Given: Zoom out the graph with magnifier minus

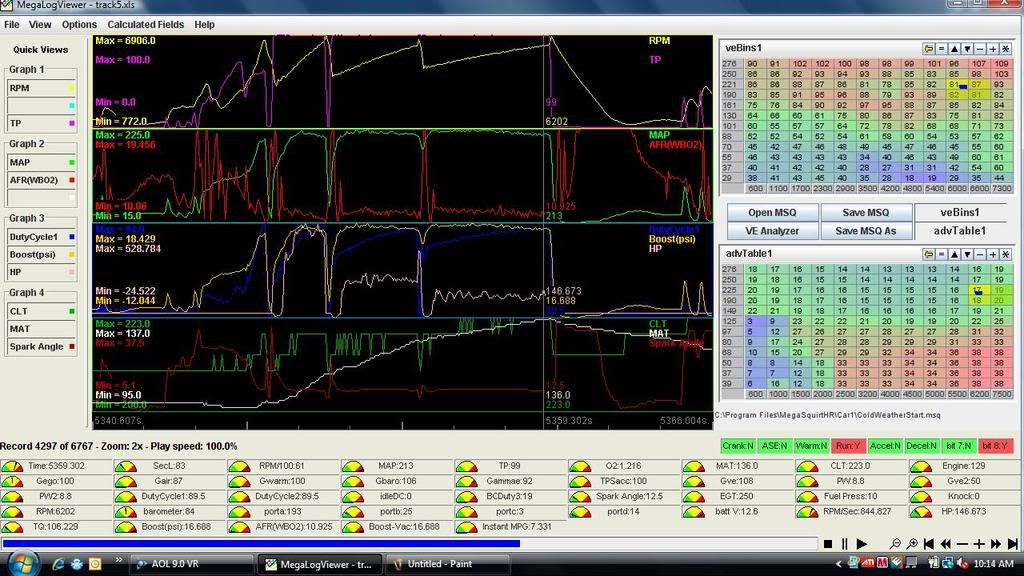Looking at the screenshot, I should coord(895,543).
